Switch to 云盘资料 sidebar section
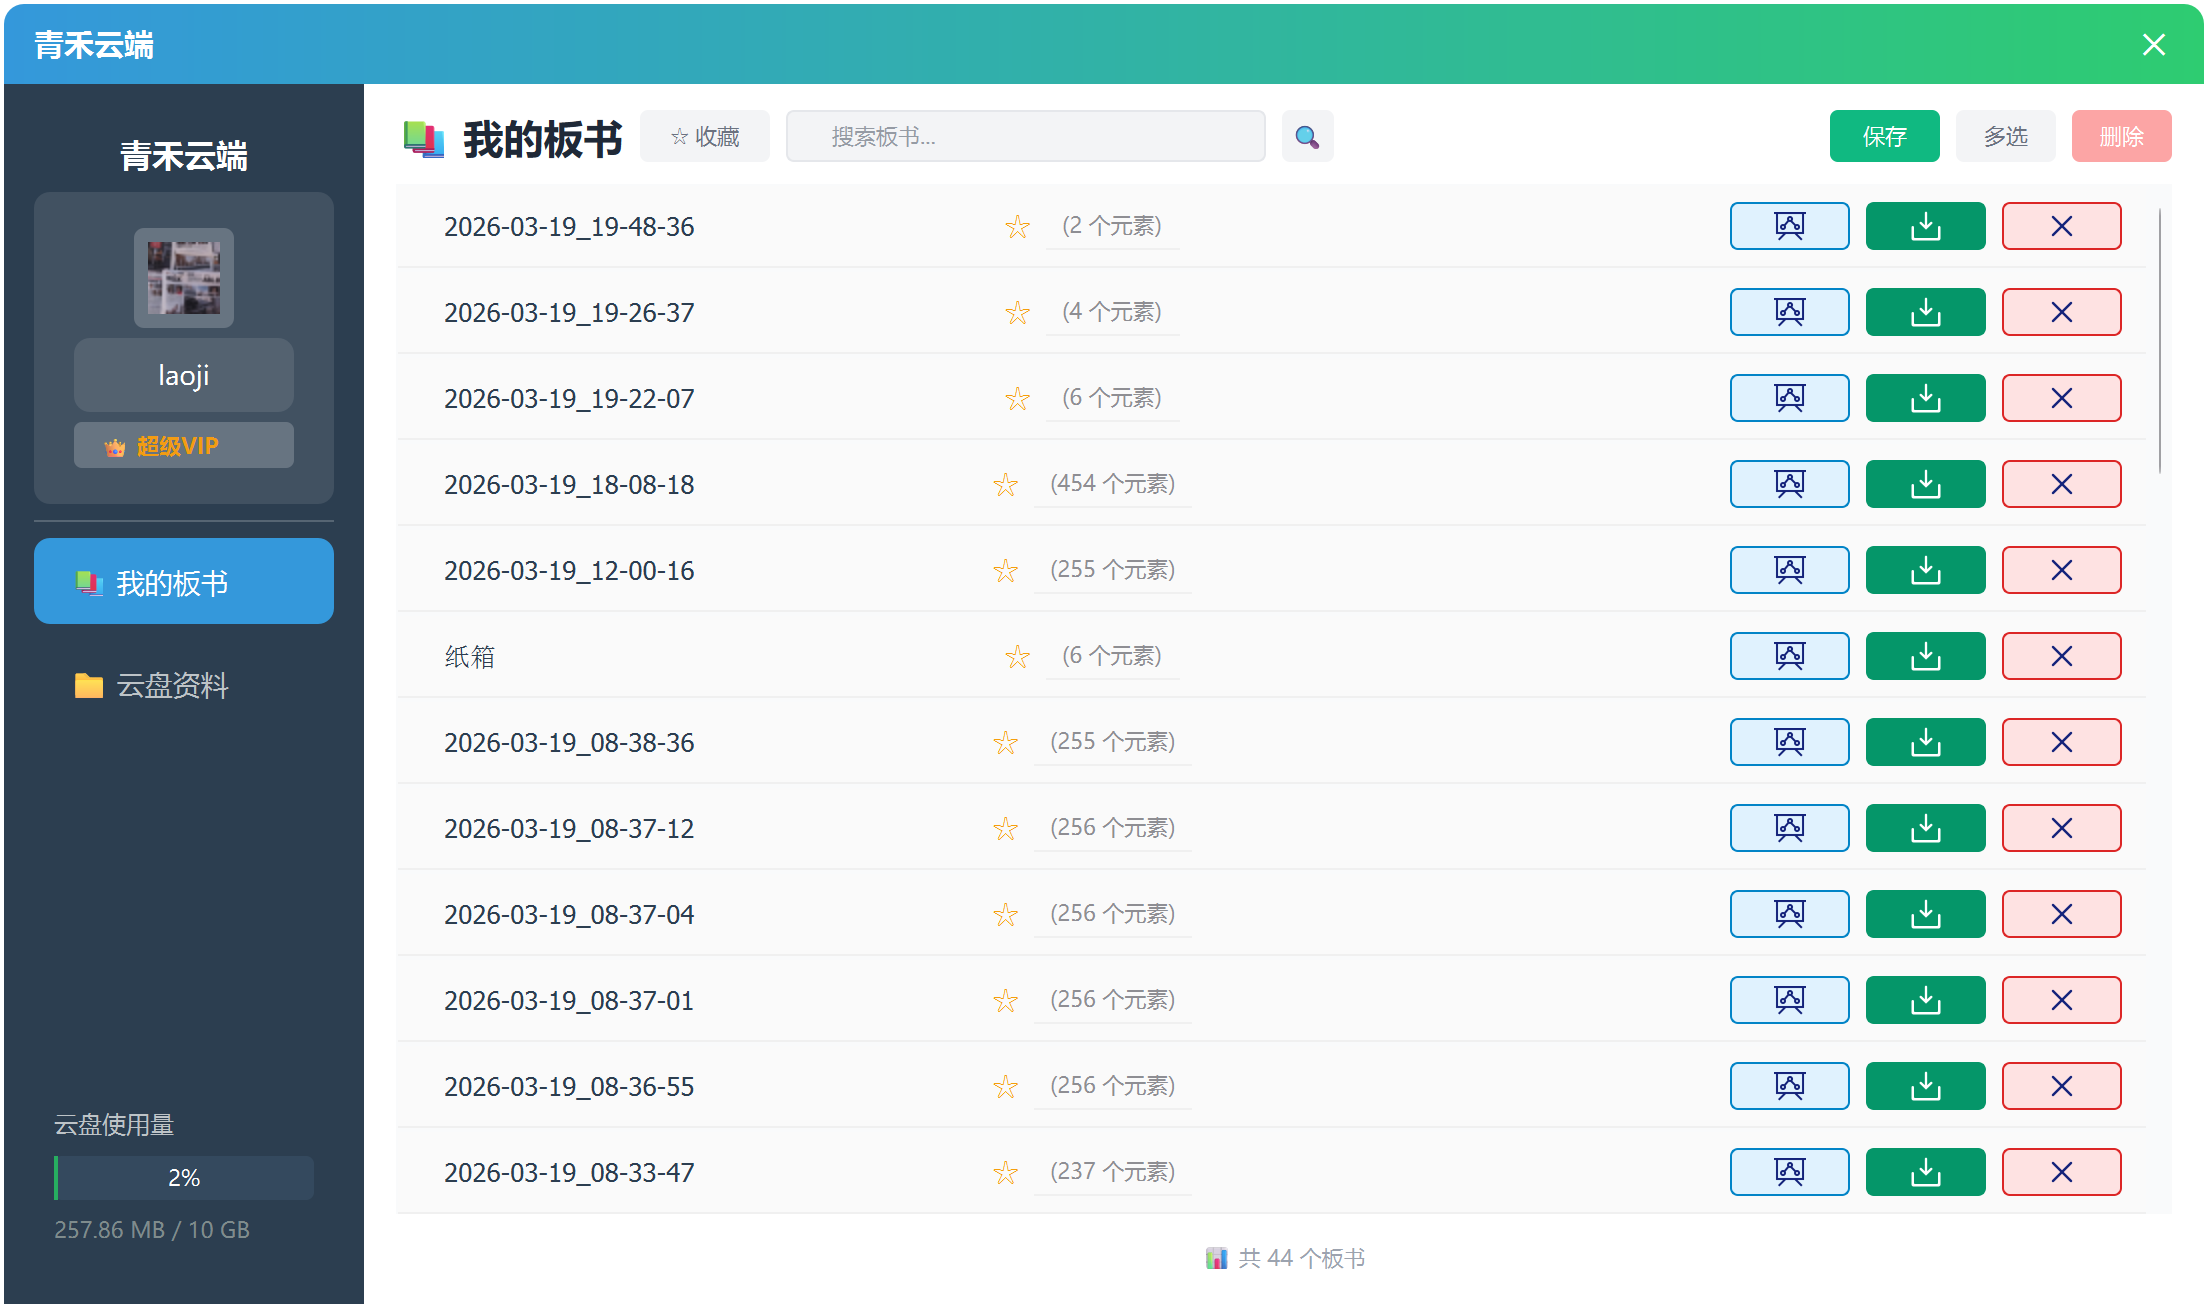The image size is (2210, 1306). (x=172, y=685)
